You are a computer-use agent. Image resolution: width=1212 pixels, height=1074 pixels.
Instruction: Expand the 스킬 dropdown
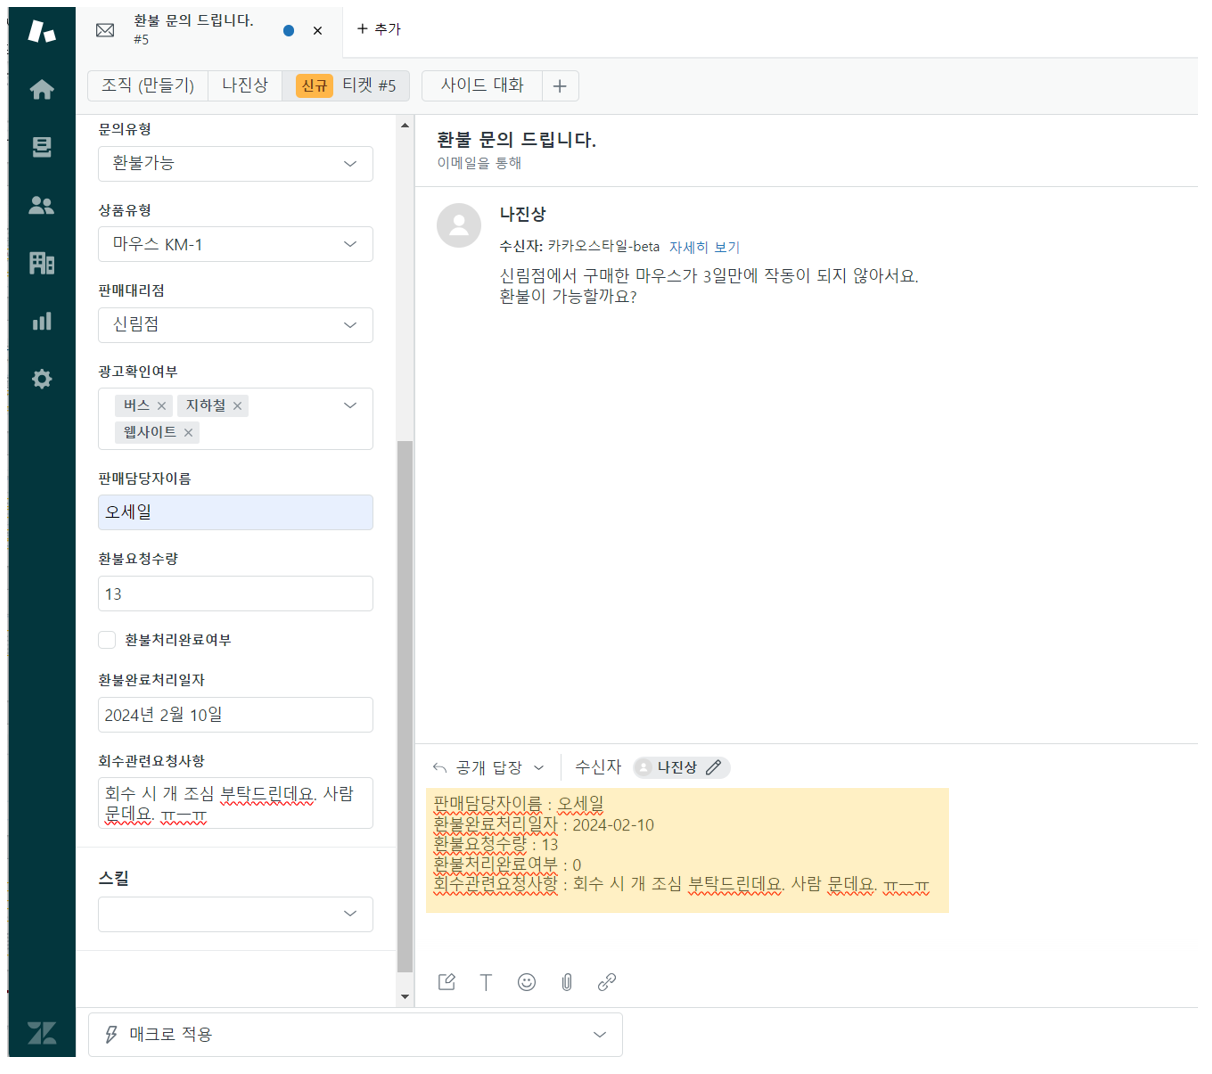pyautogui.click(x=235, y=914)
